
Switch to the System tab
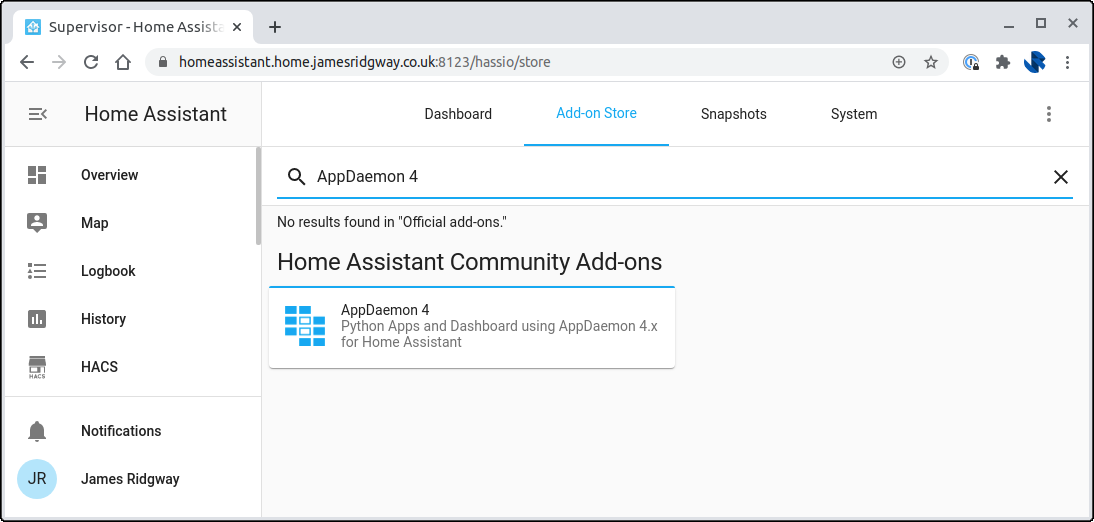pyautogui.click(x=854, y=114)
